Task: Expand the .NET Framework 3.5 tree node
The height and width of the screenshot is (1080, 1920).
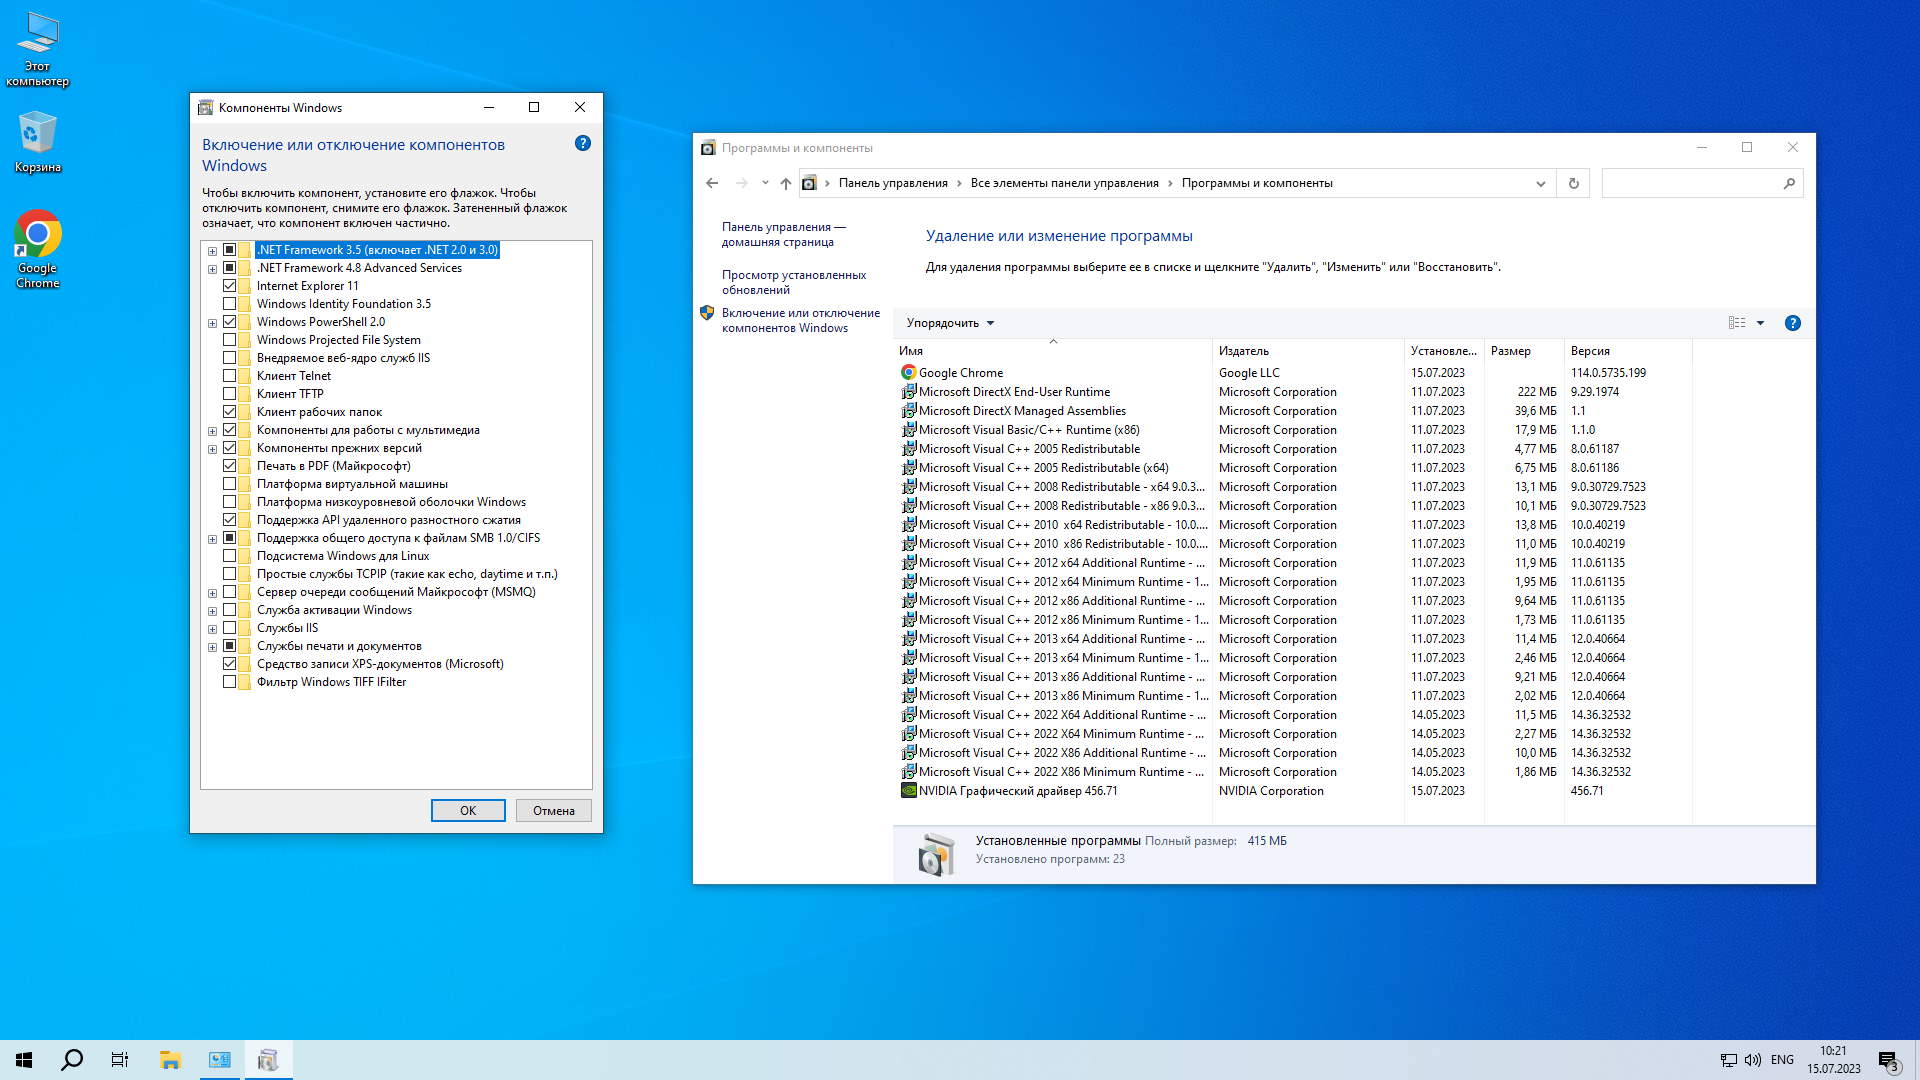Action: pyautogui.click(x=212, y=251)
